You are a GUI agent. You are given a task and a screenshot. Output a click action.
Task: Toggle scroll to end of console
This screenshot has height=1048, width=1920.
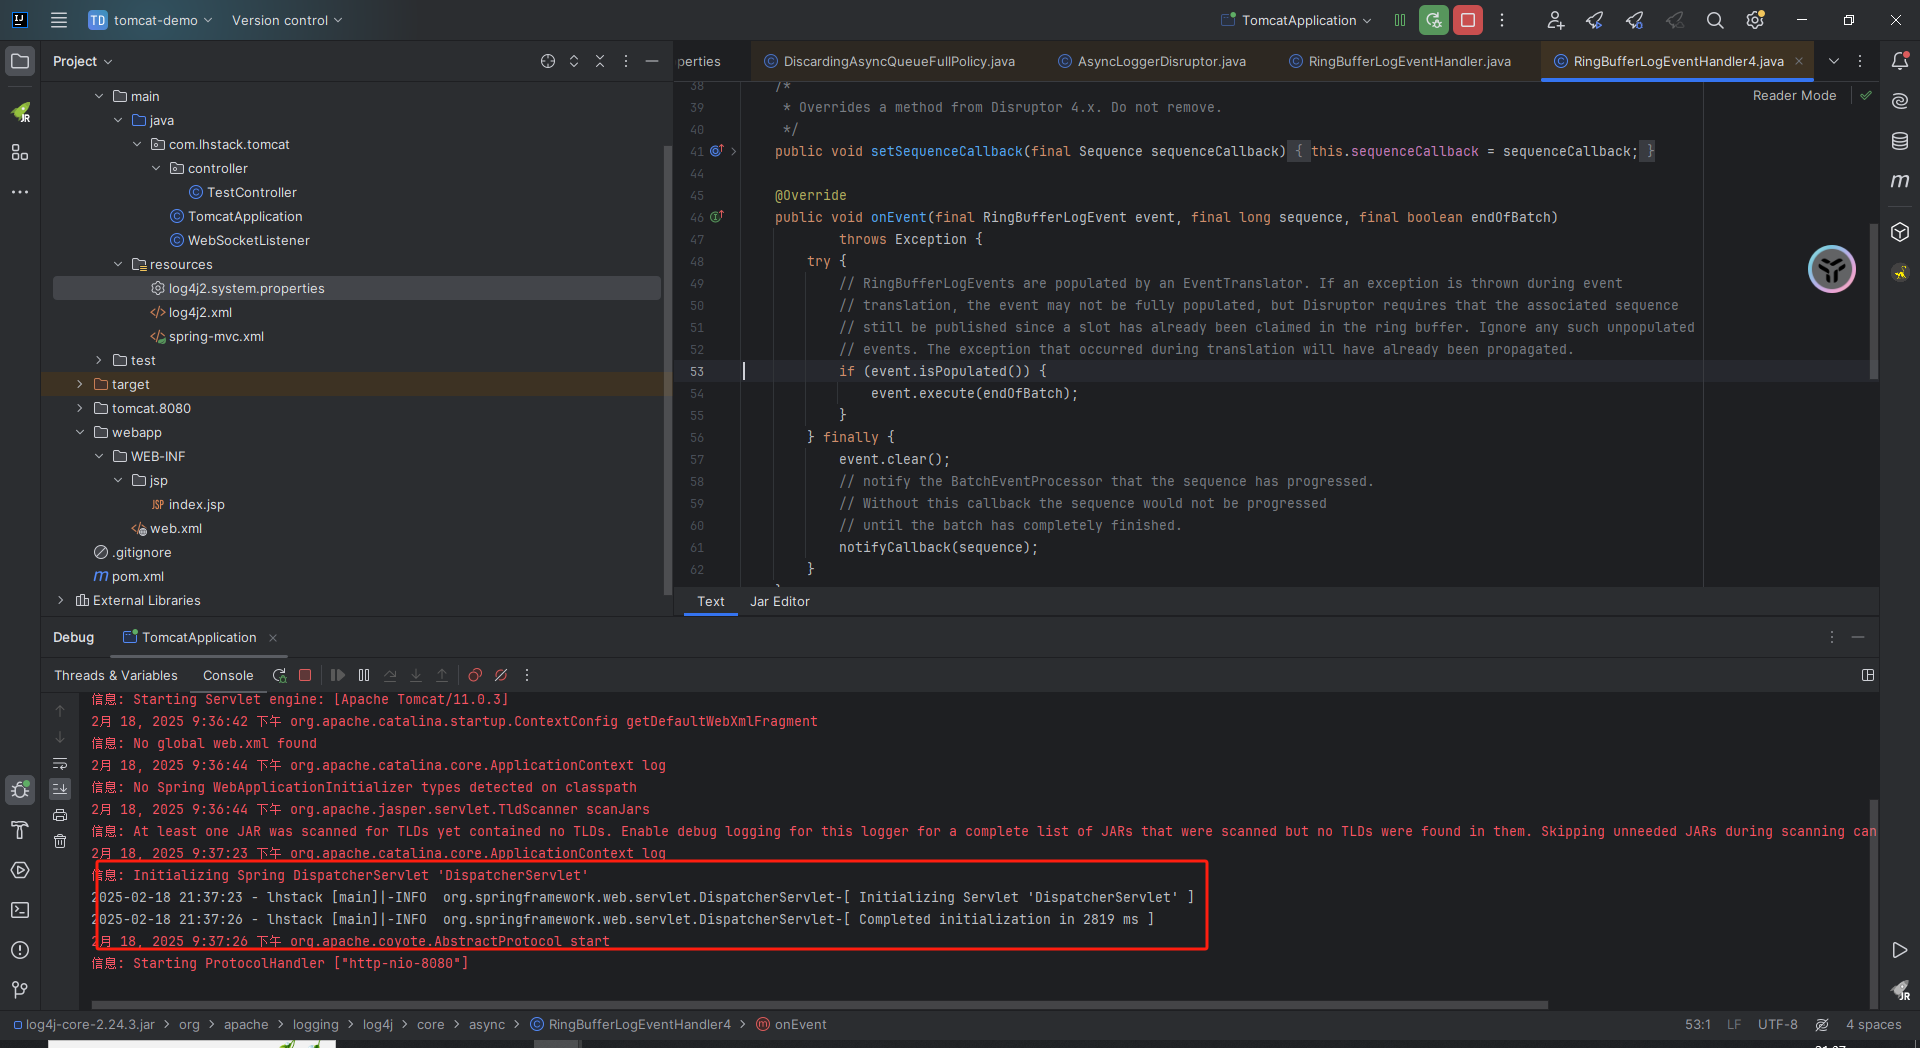click(60, 789)
